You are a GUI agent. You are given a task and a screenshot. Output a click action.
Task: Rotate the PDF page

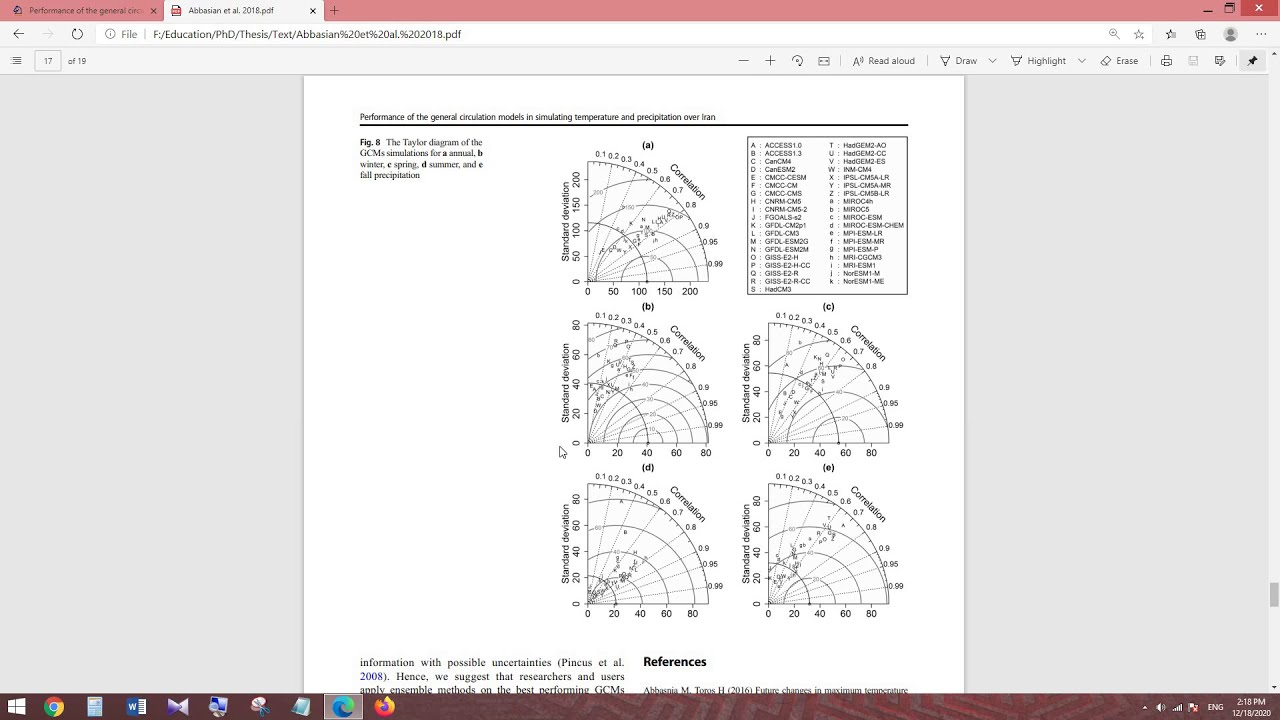[797, 61]
